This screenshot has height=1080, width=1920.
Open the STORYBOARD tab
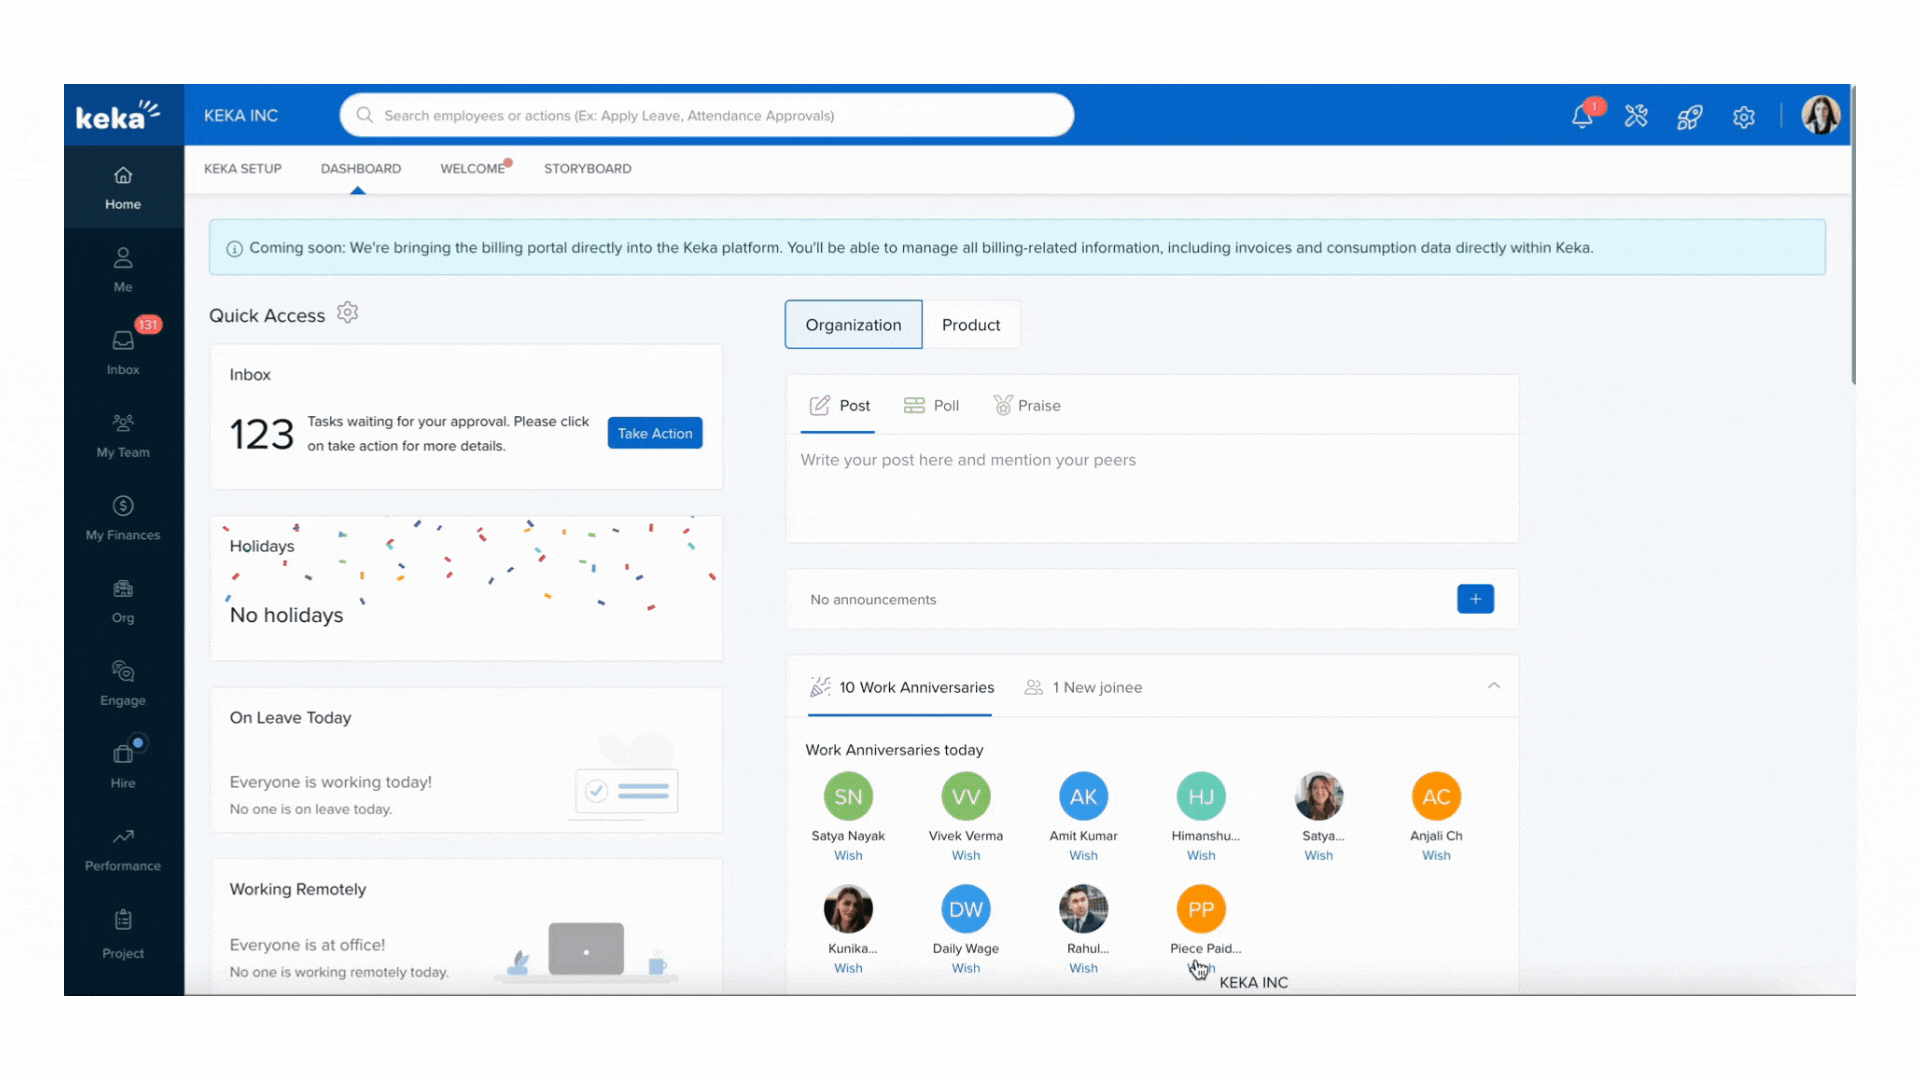pyautogui.click(x=587, y=168)
